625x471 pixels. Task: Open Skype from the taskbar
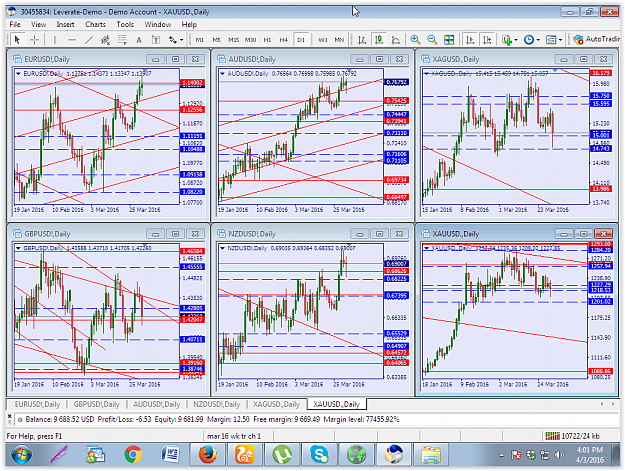[319, 455]
